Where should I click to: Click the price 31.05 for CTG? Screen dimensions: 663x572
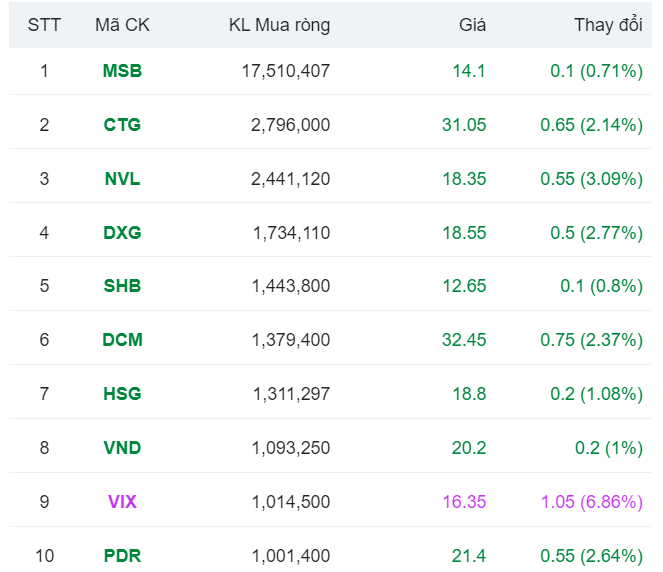(464, 125)
